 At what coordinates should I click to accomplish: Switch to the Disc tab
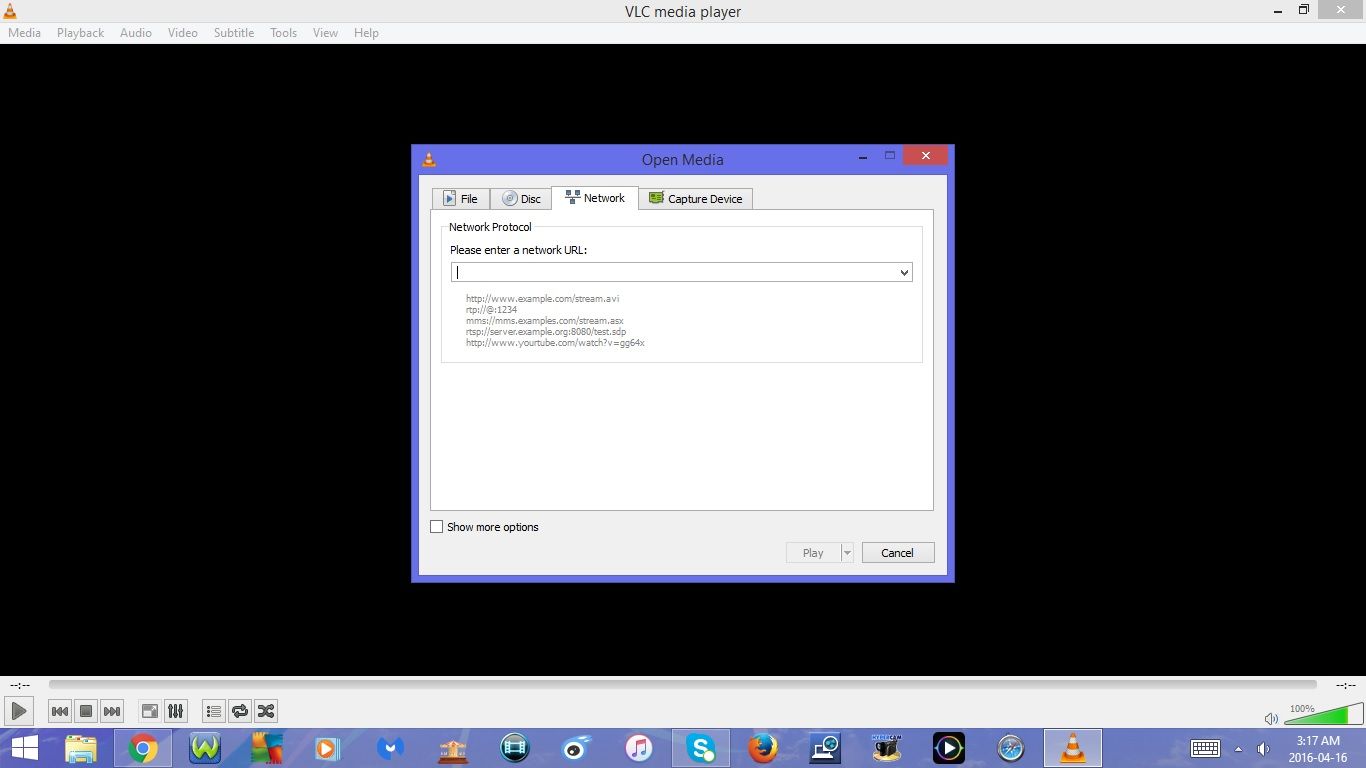521,198
